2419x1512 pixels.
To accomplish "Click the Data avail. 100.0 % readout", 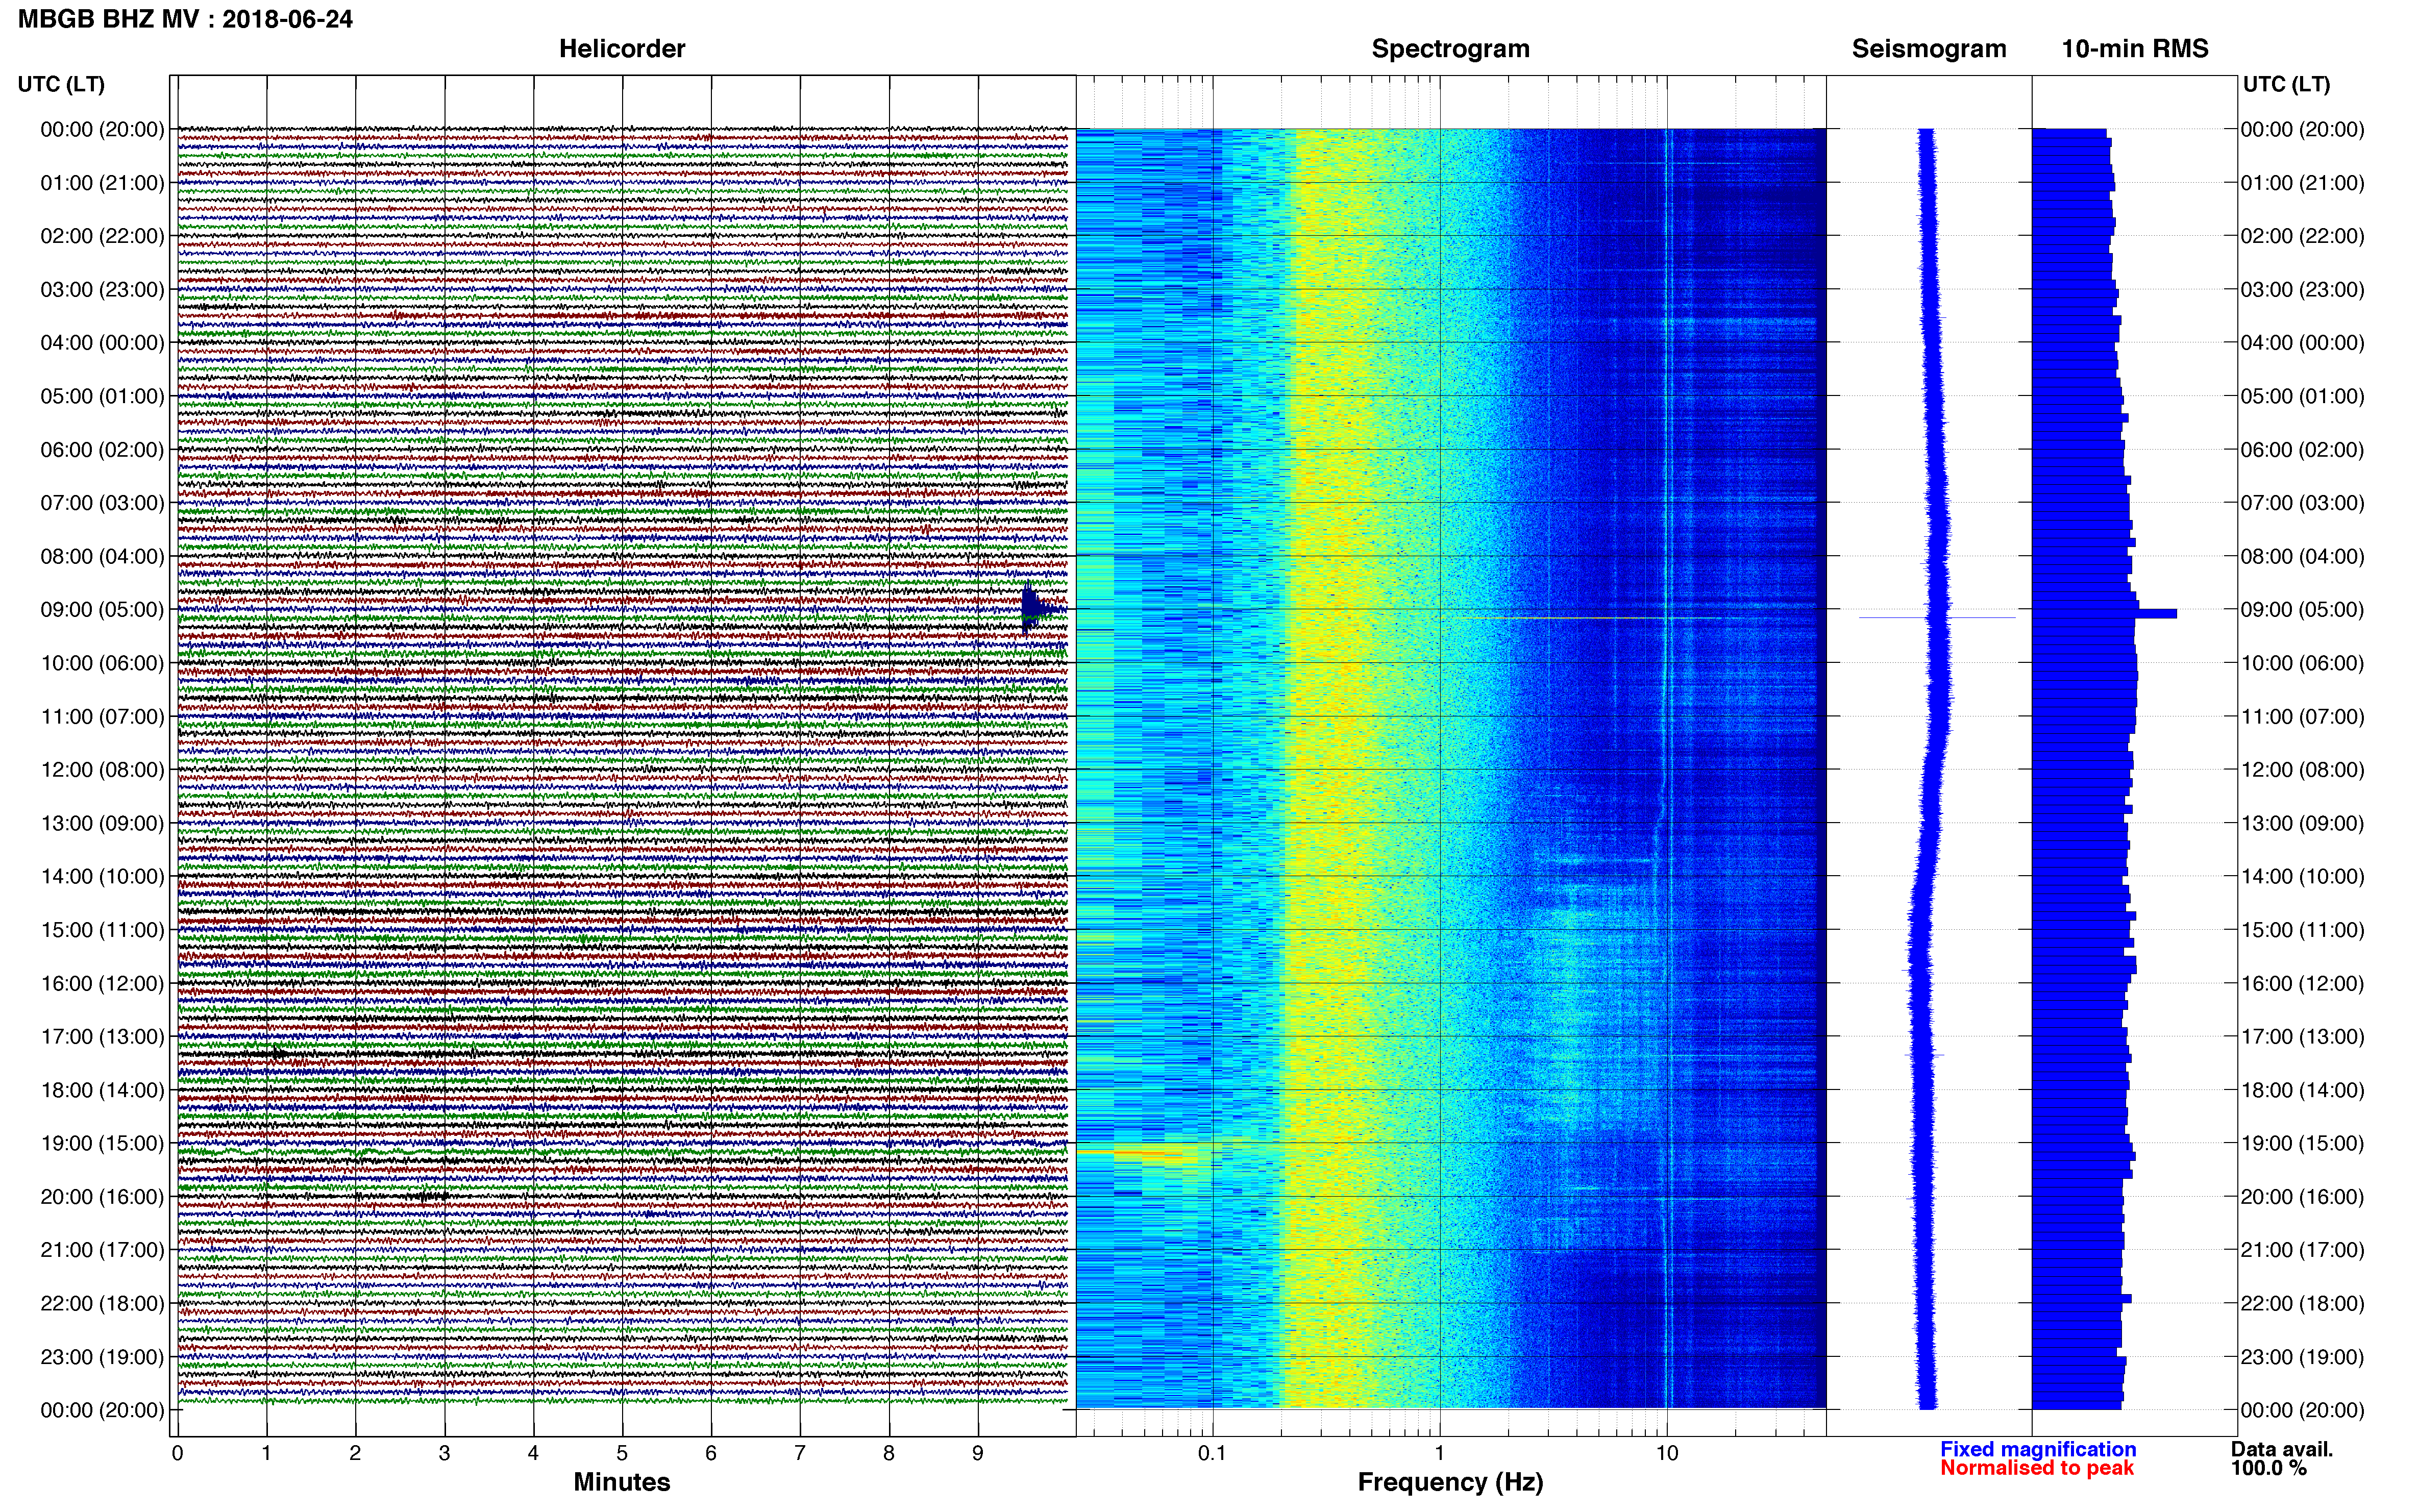I will coord(2282,1458).
